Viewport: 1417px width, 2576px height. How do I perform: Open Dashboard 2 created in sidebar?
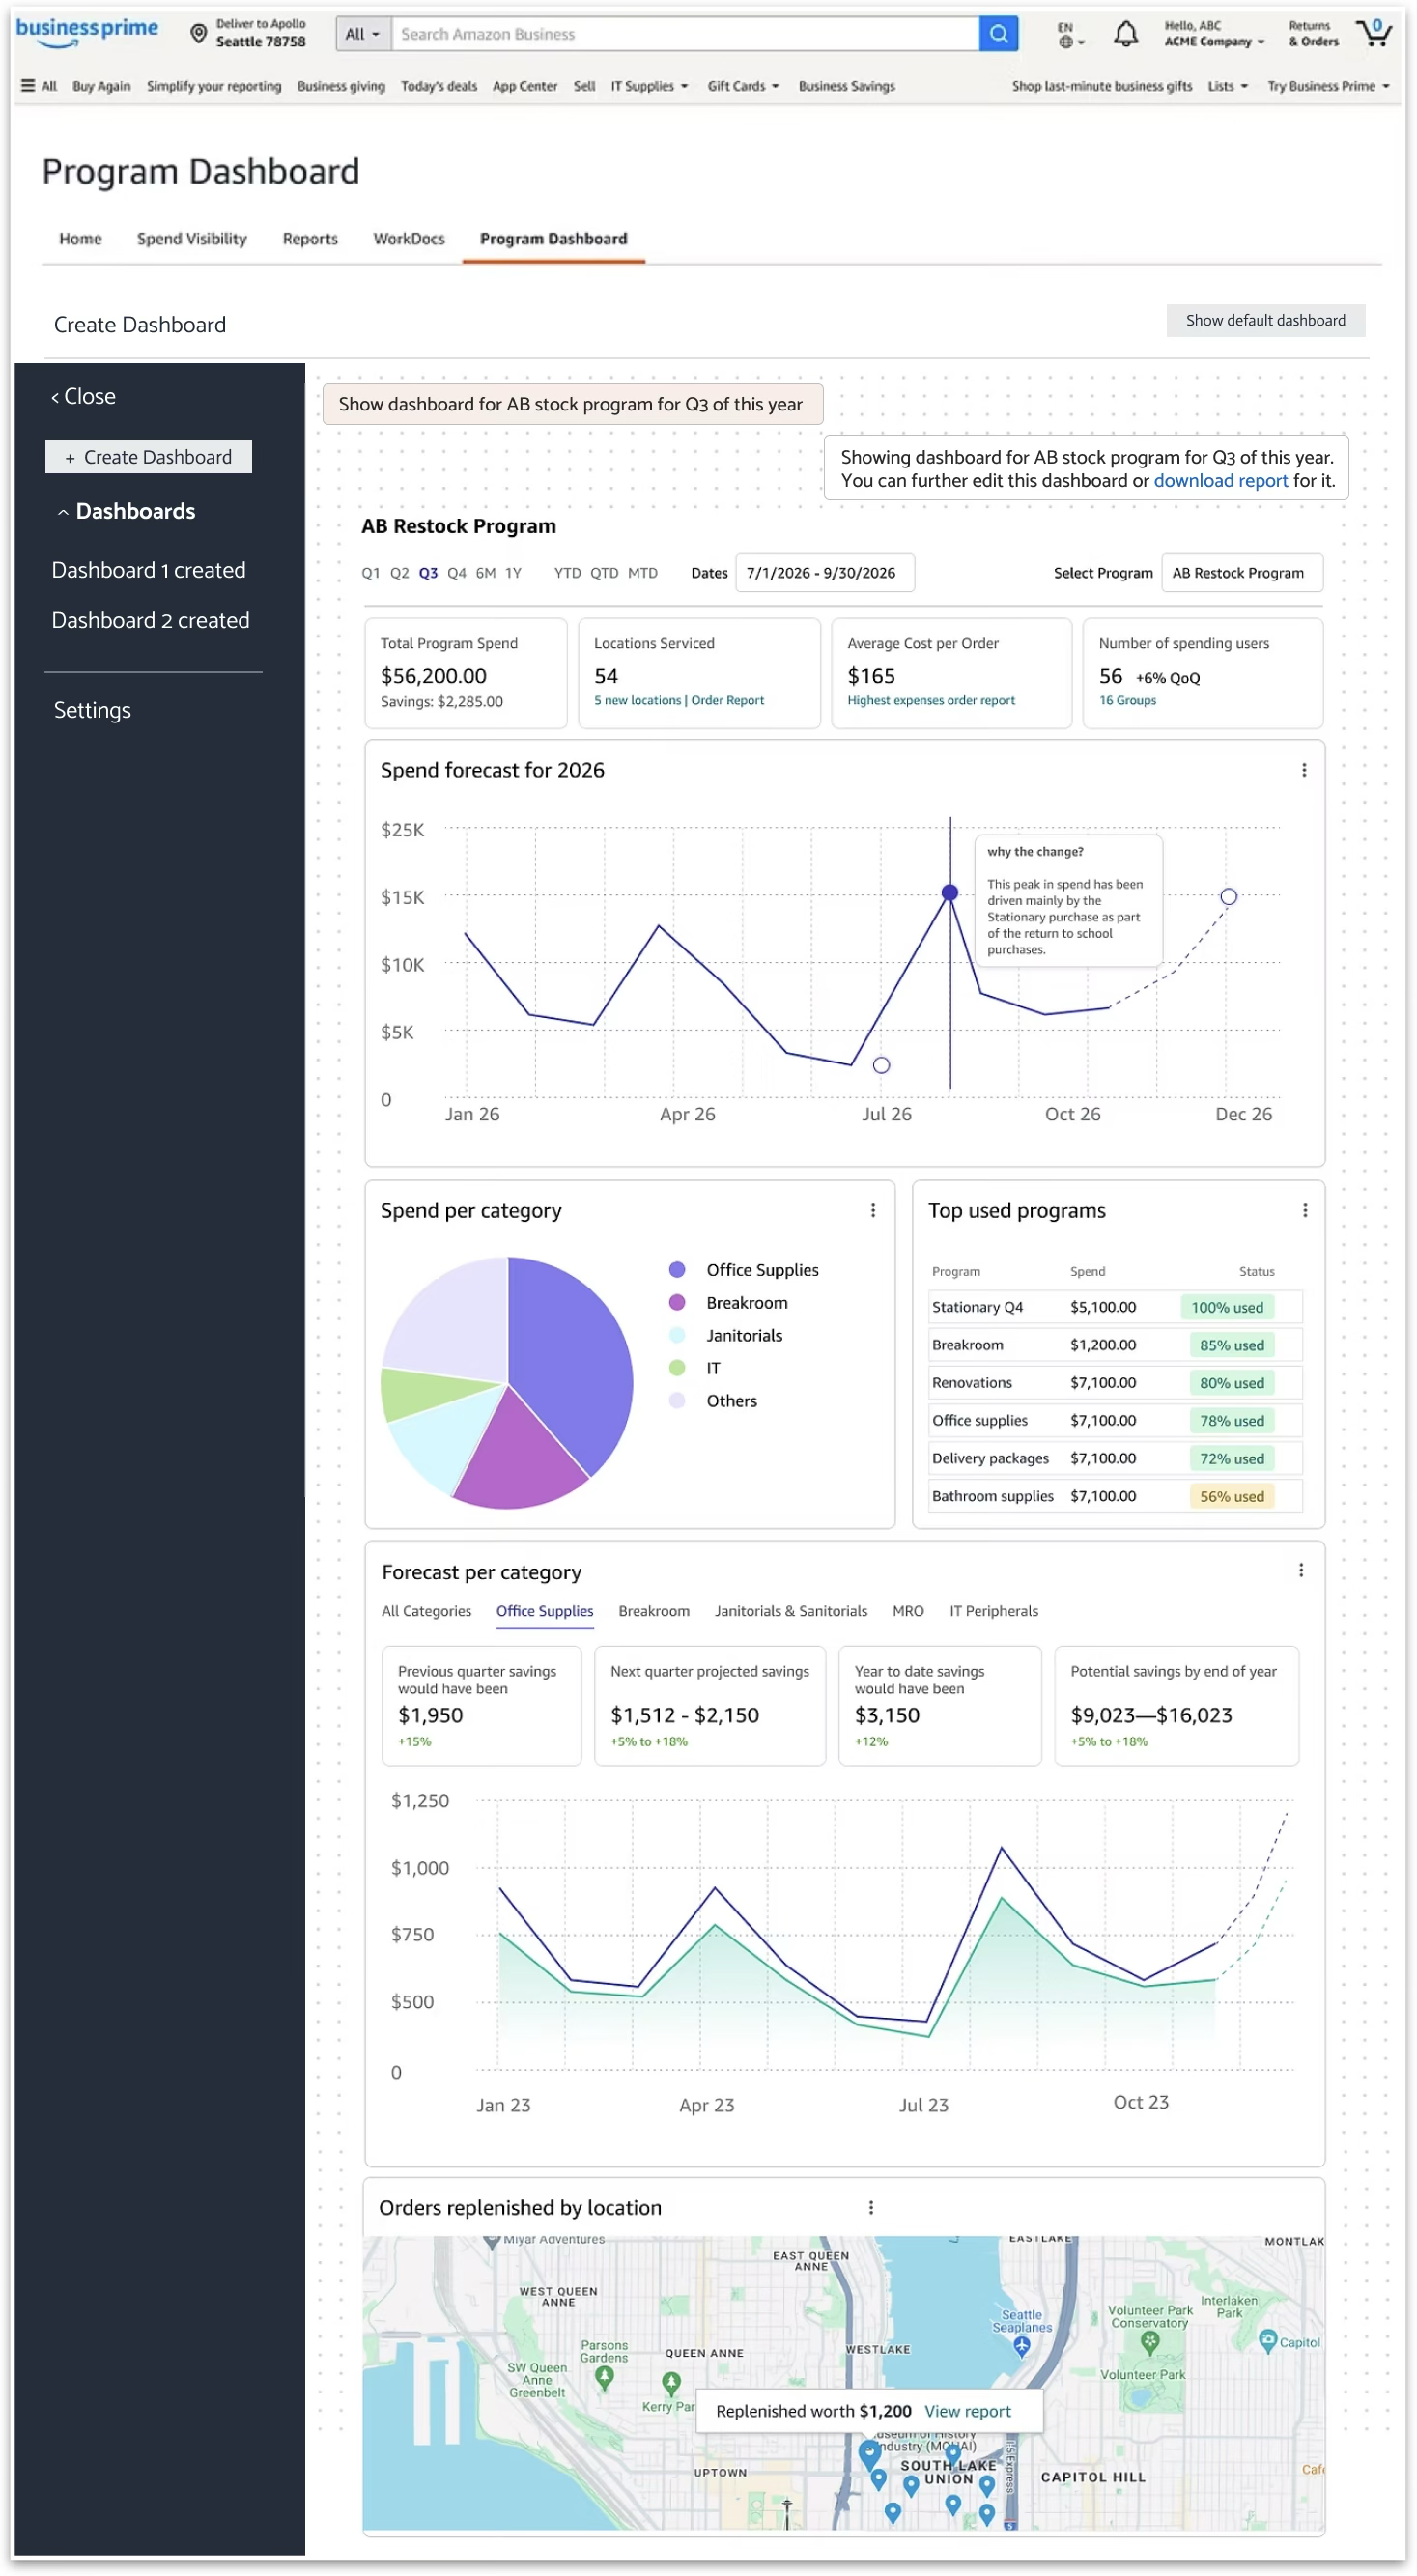point(150,620)
